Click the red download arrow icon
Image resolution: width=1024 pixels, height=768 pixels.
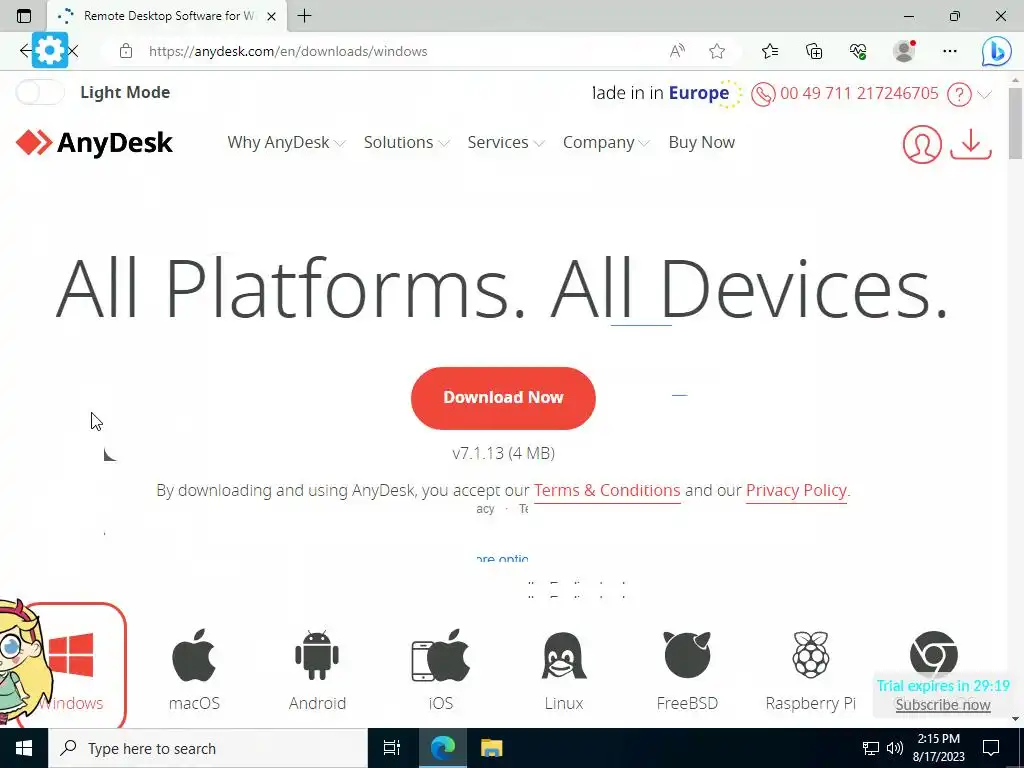pos(970,144)
